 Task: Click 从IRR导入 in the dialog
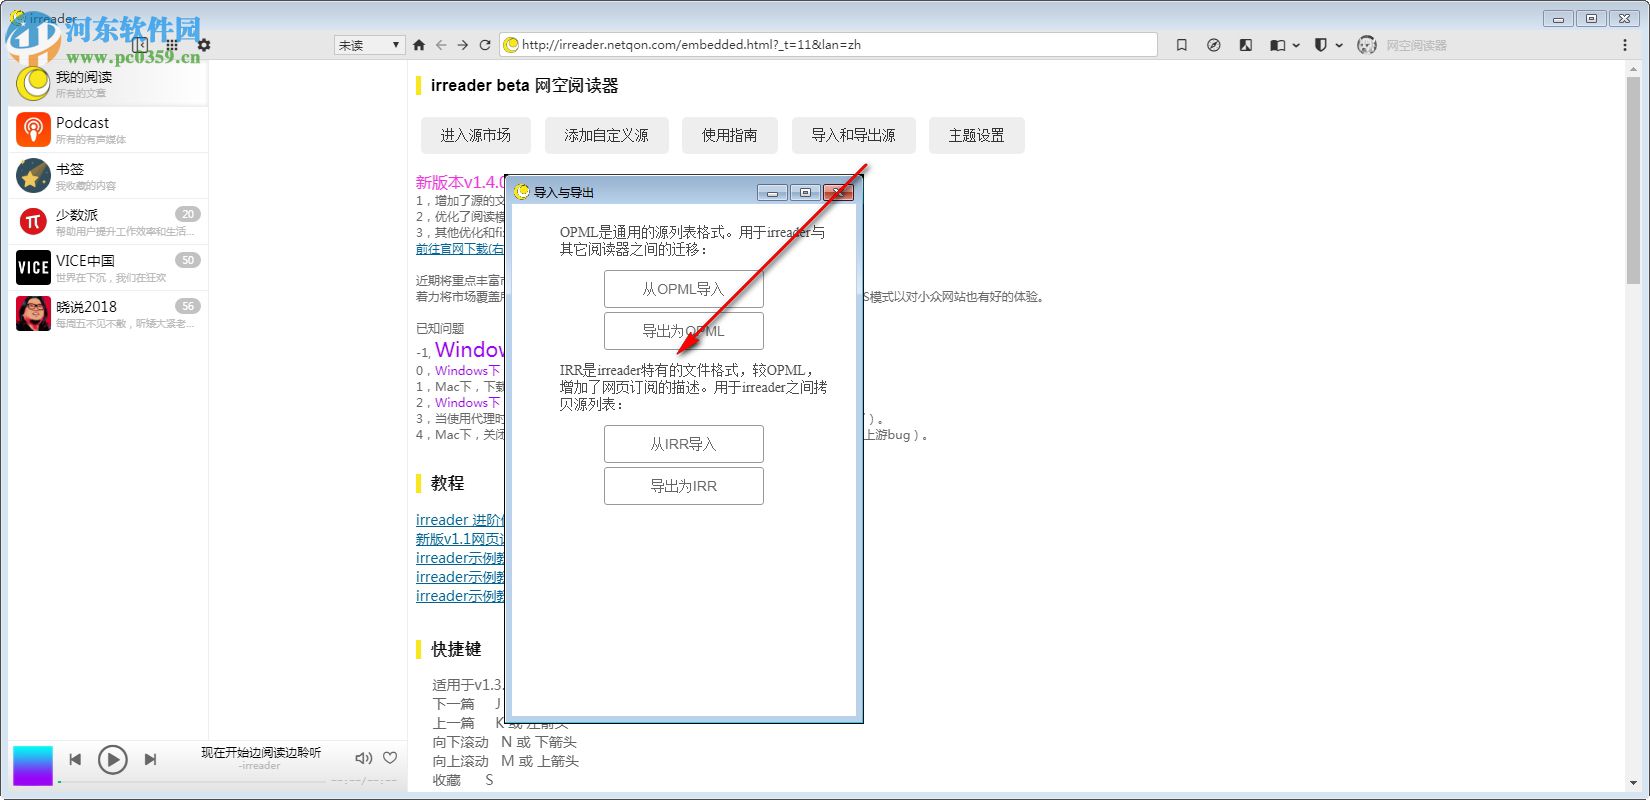click(684, 444)
